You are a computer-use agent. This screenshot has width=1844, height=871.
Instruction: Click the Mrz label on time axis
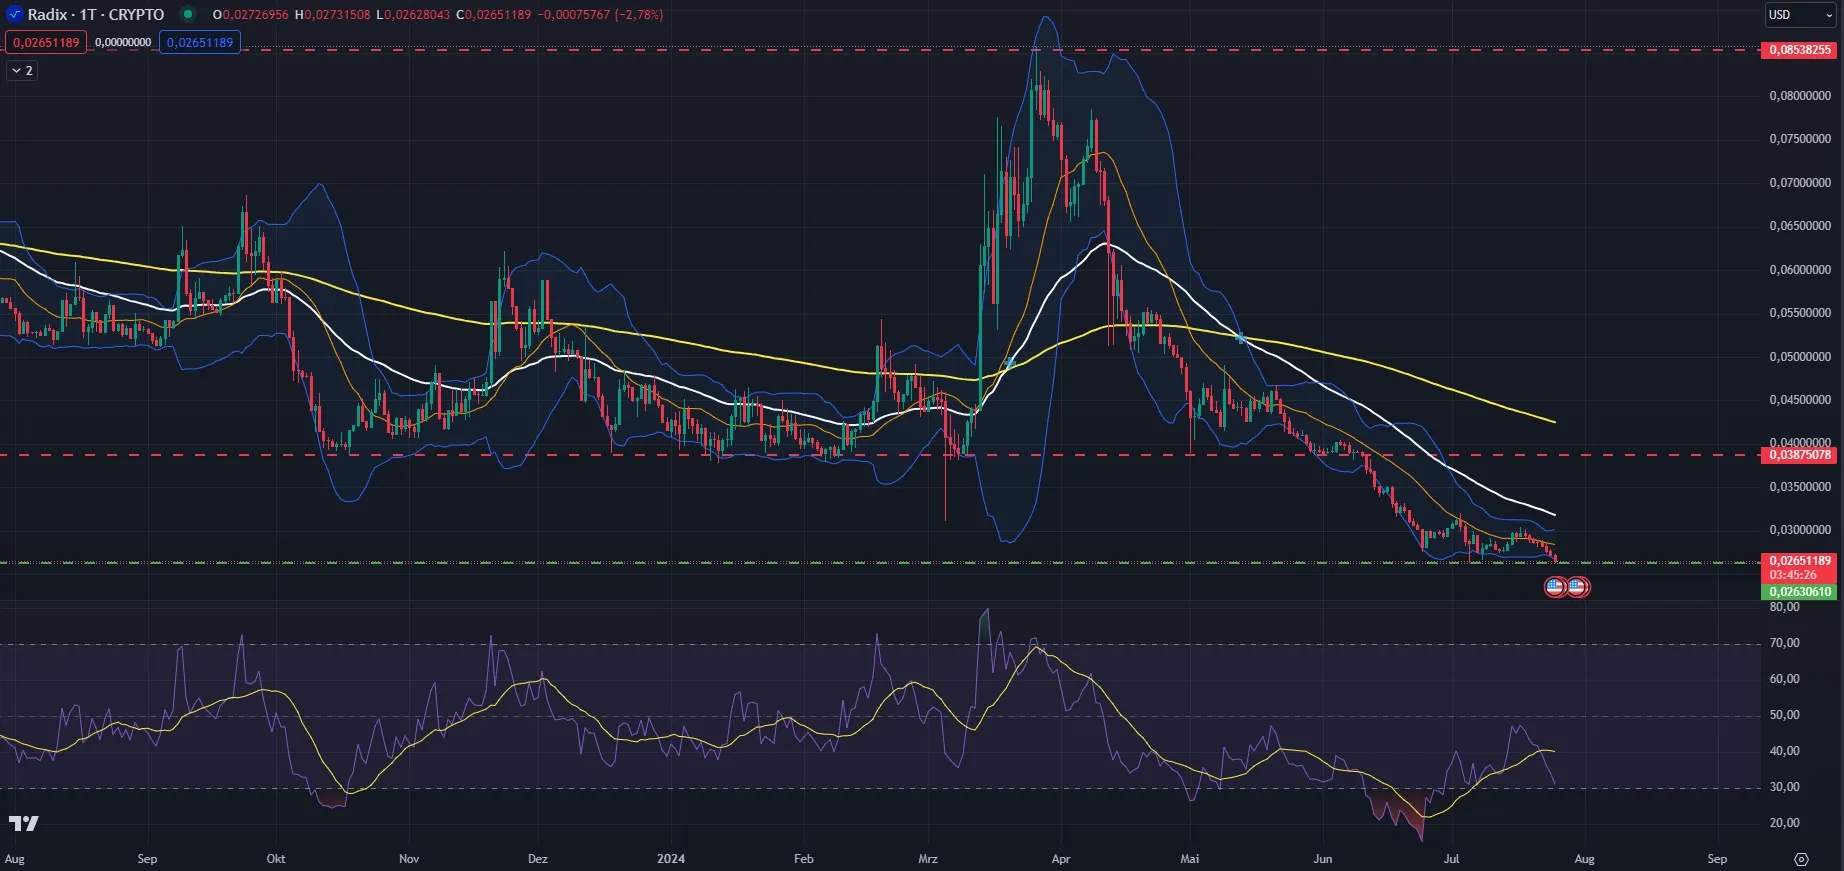[928, 859]
